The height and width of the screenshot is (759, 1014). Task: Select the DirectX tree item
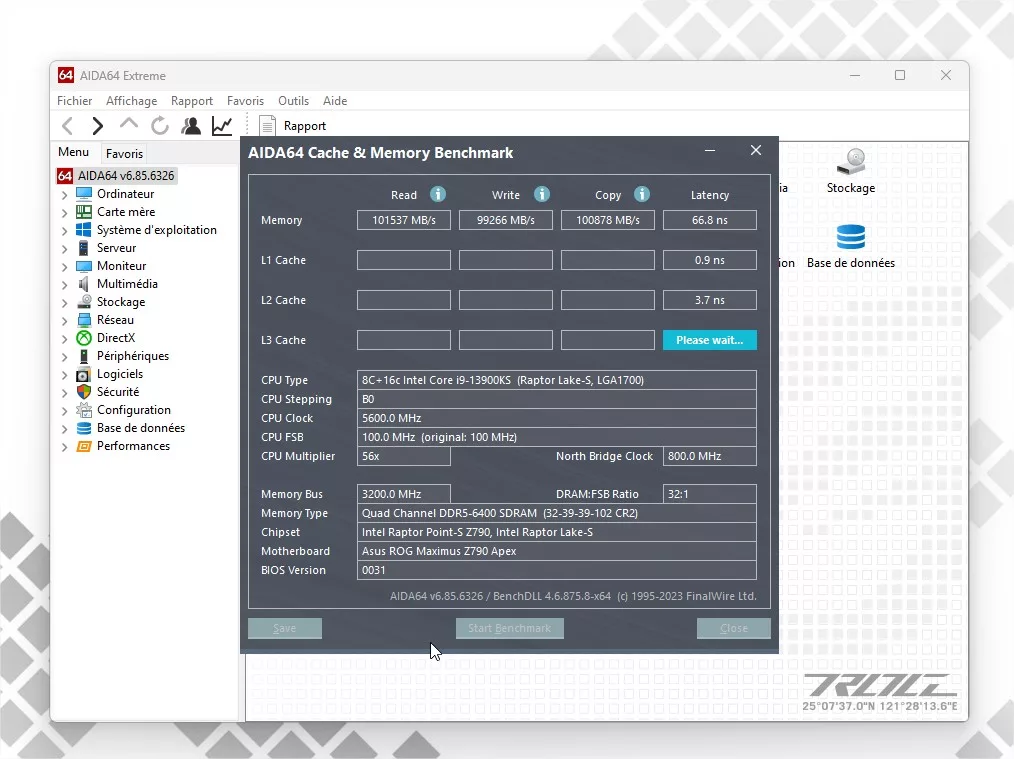pyautogui.click(x=115, y=338)
